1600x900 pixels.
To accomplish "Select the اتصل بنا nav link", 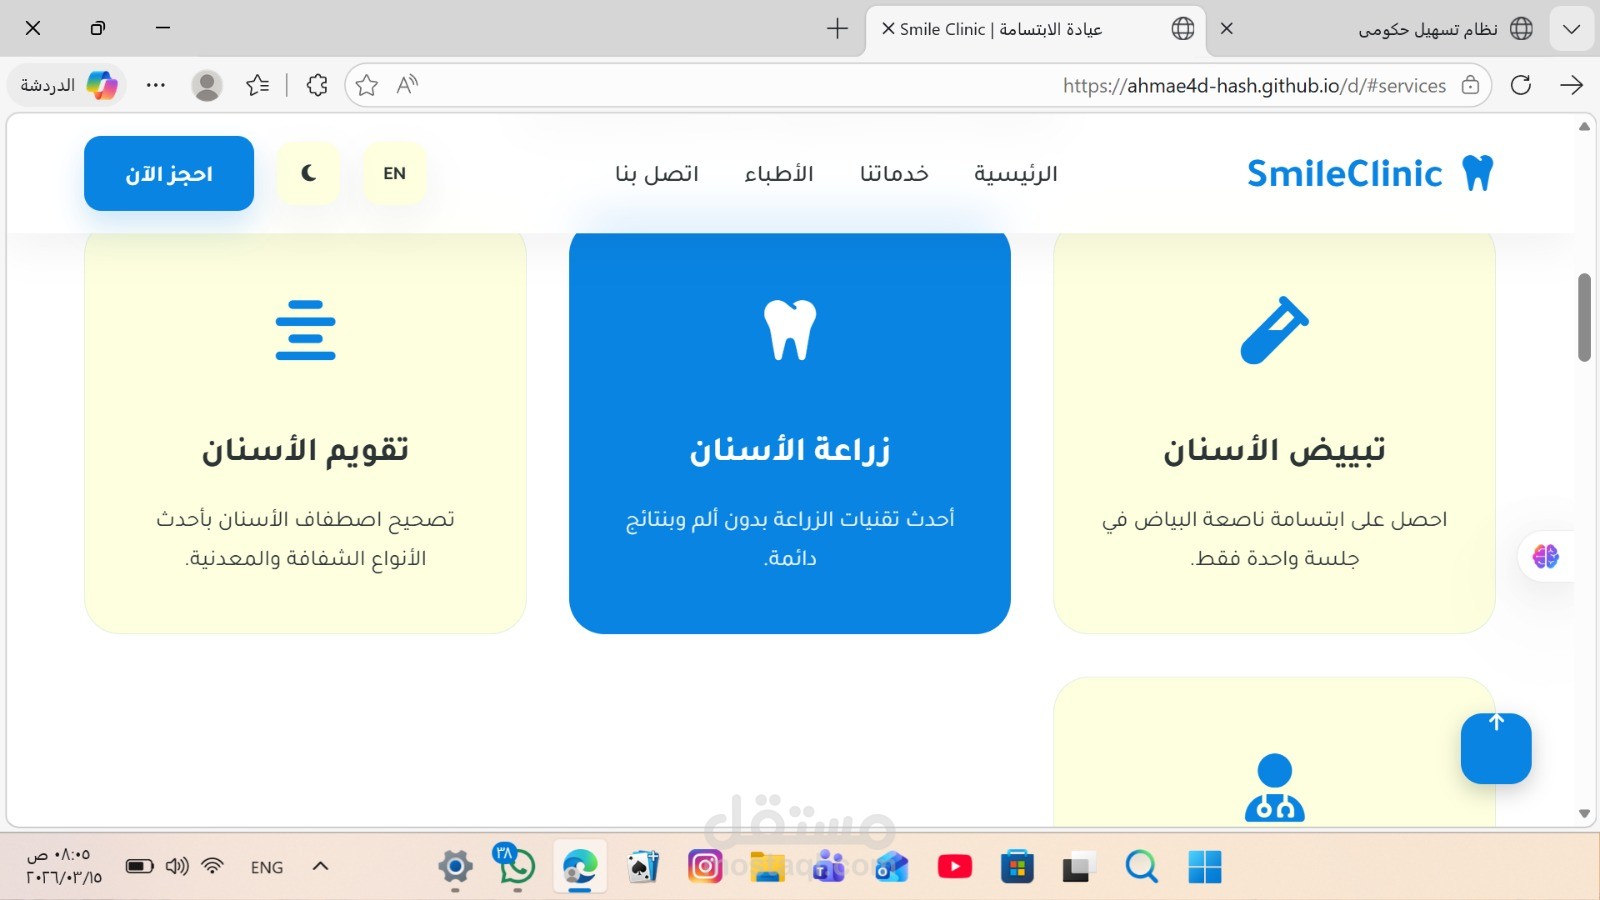I will [x=657, y=174].
